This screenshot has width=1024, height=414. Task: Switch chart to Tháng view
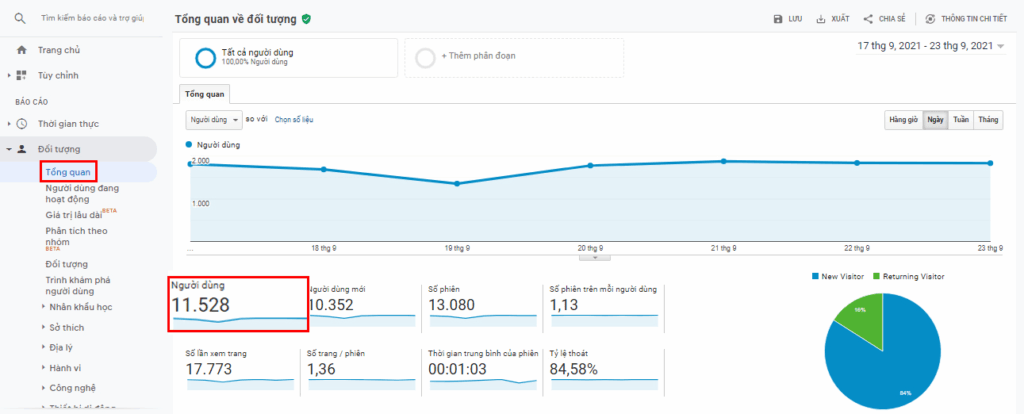pos(988,120)
